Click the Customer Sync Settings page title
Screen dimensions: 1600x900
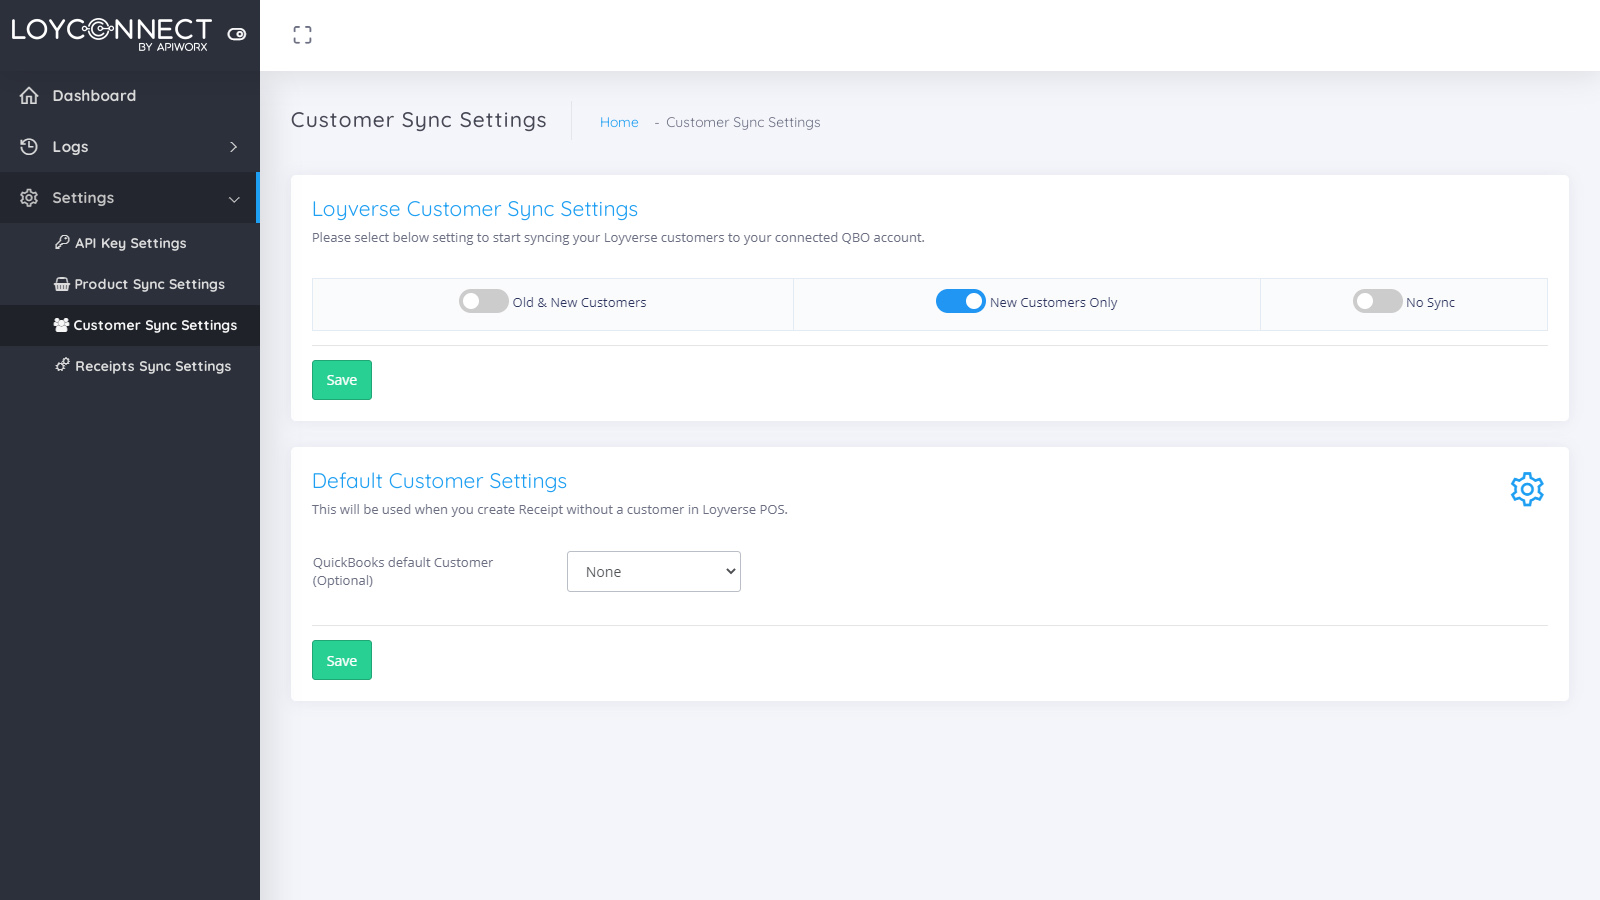(419, 120)
